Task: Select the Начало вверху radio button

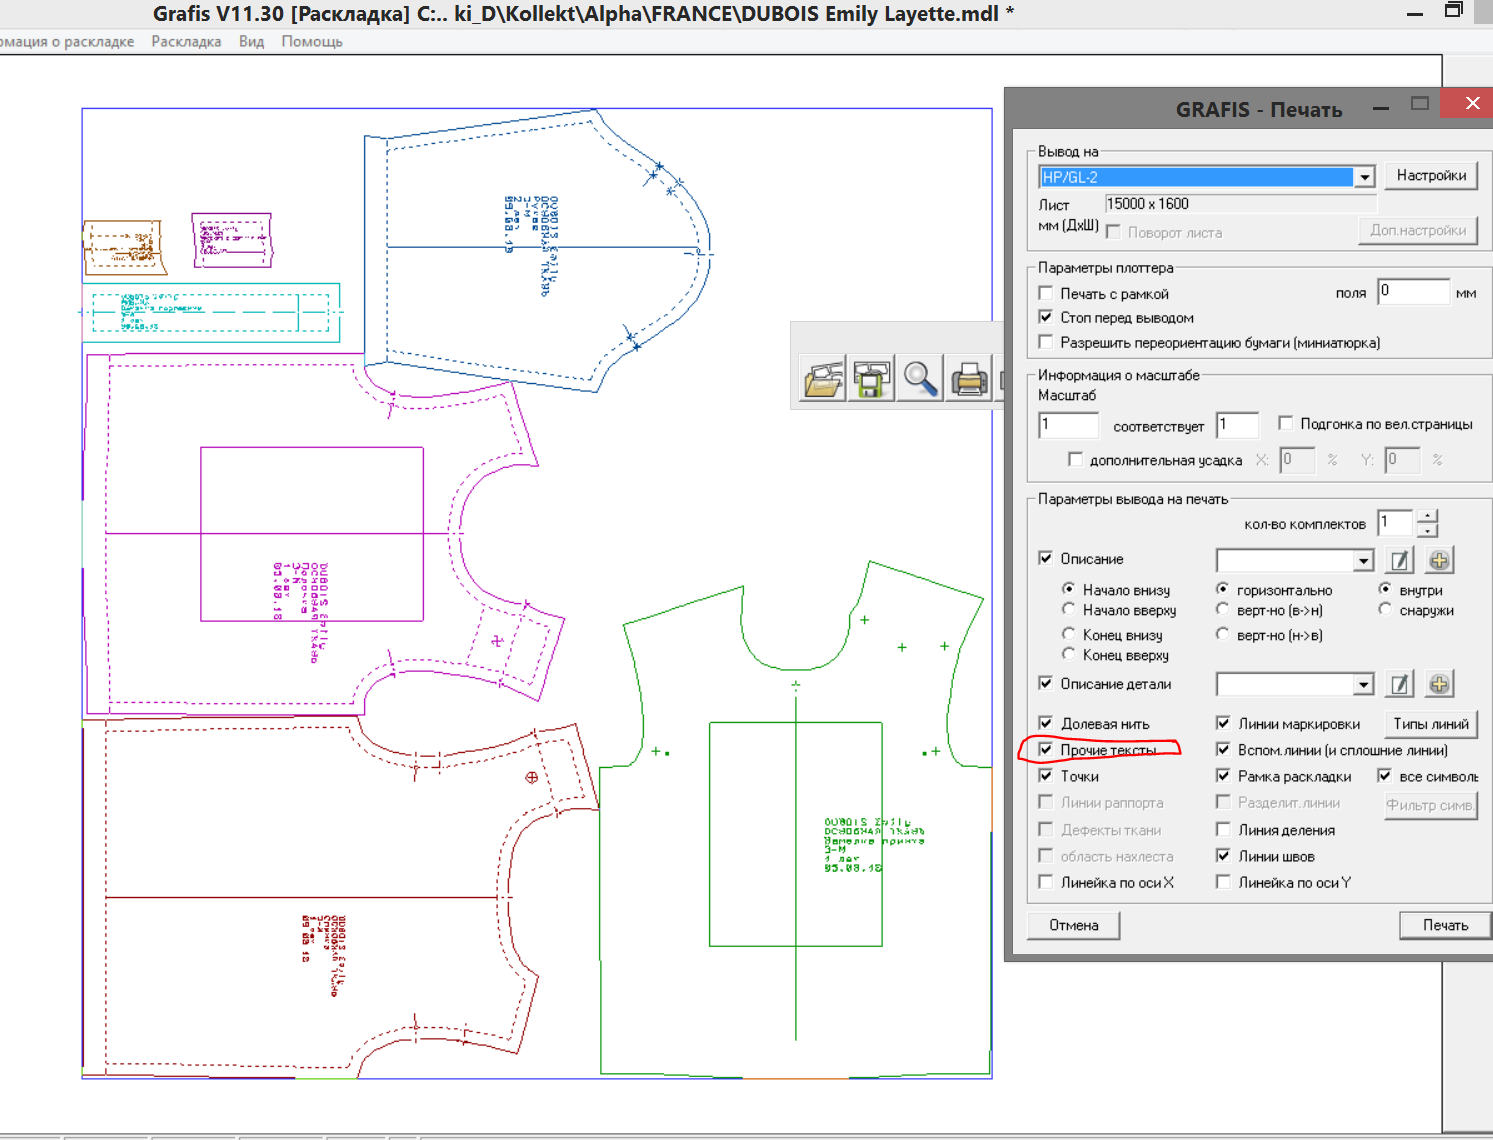Action: [x=1069, y=610]
